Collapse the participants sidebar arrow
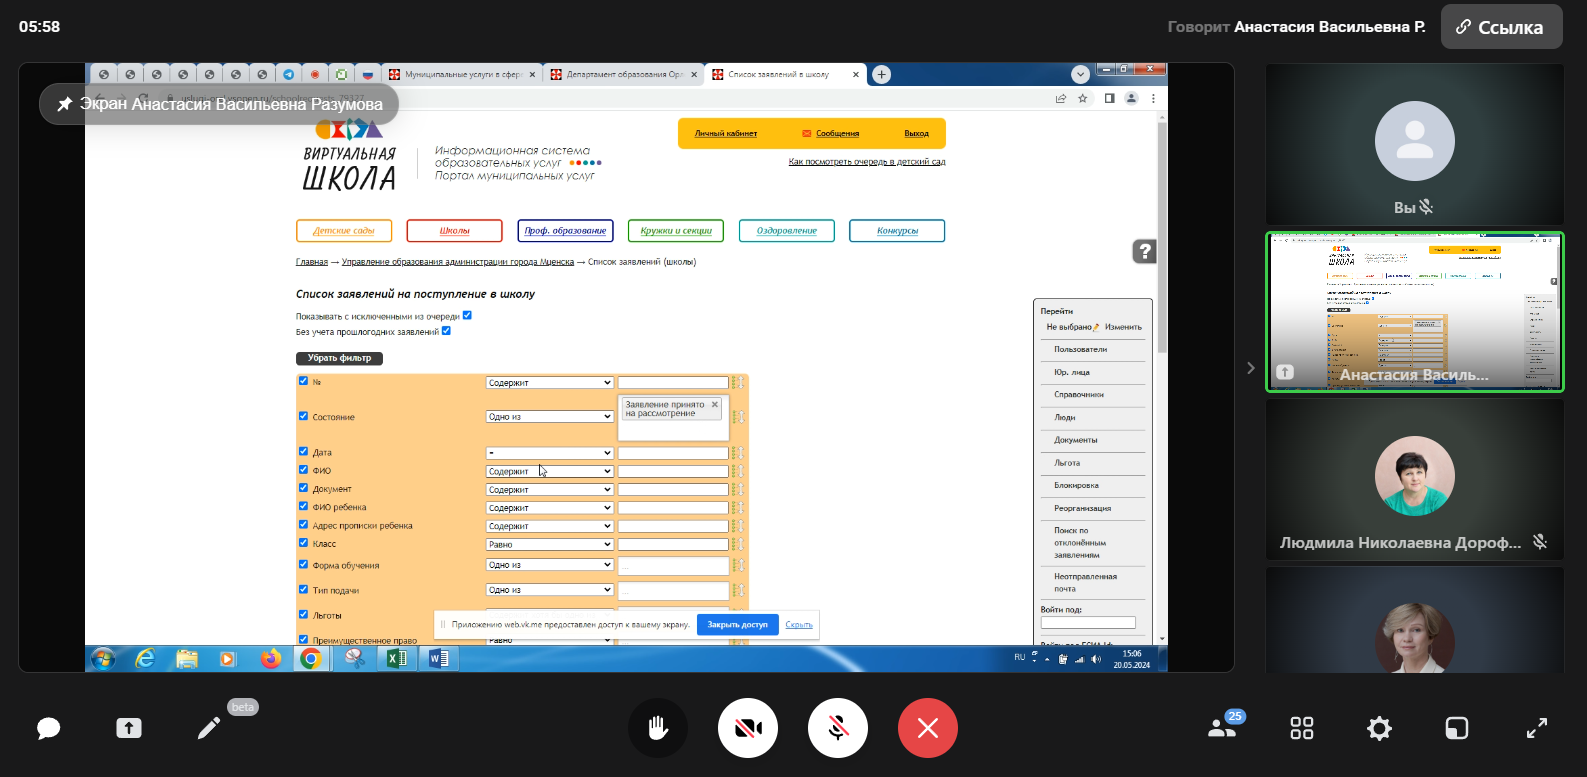 (x=1250, y=368)
